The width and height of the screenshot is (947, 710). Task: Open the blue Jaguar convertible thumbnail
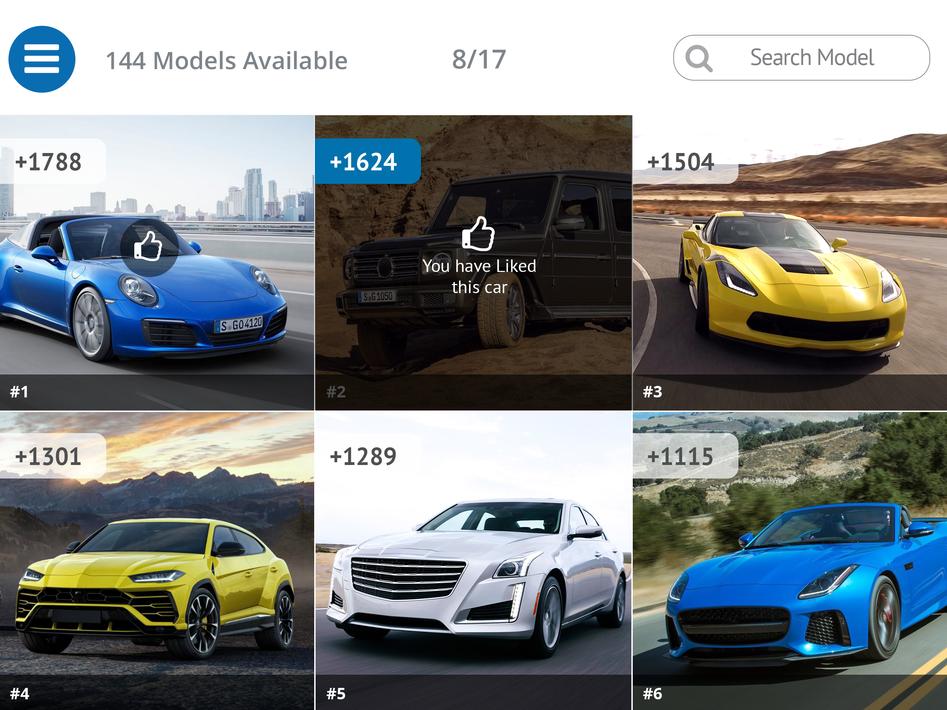click(x=790, y=561)
